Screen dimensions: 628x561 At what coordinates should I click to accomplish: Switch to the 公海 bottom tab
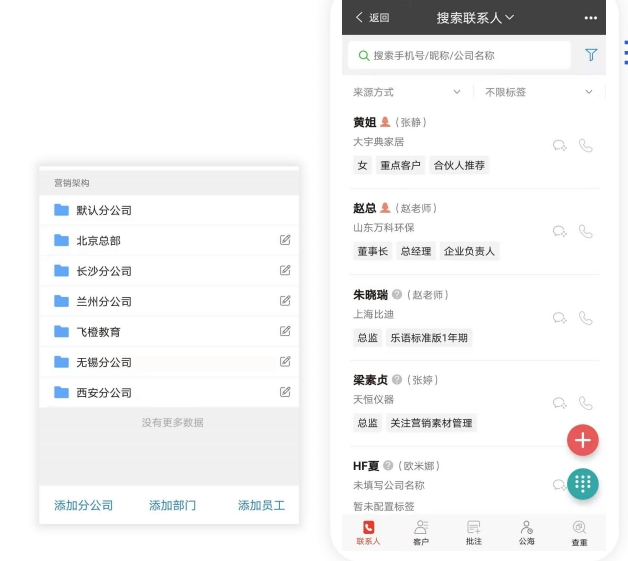coord(527,533)
